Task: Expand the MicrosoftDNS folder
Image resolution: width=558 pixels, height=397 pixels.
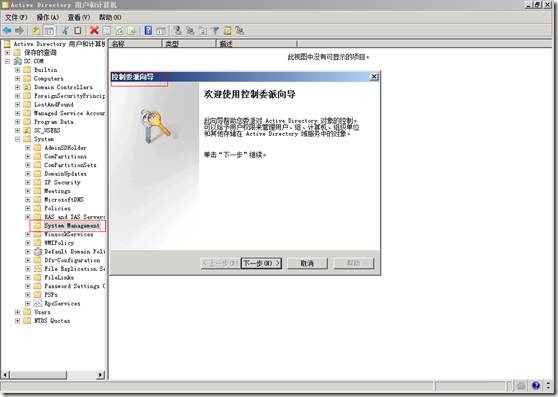Action: [28, 200]
